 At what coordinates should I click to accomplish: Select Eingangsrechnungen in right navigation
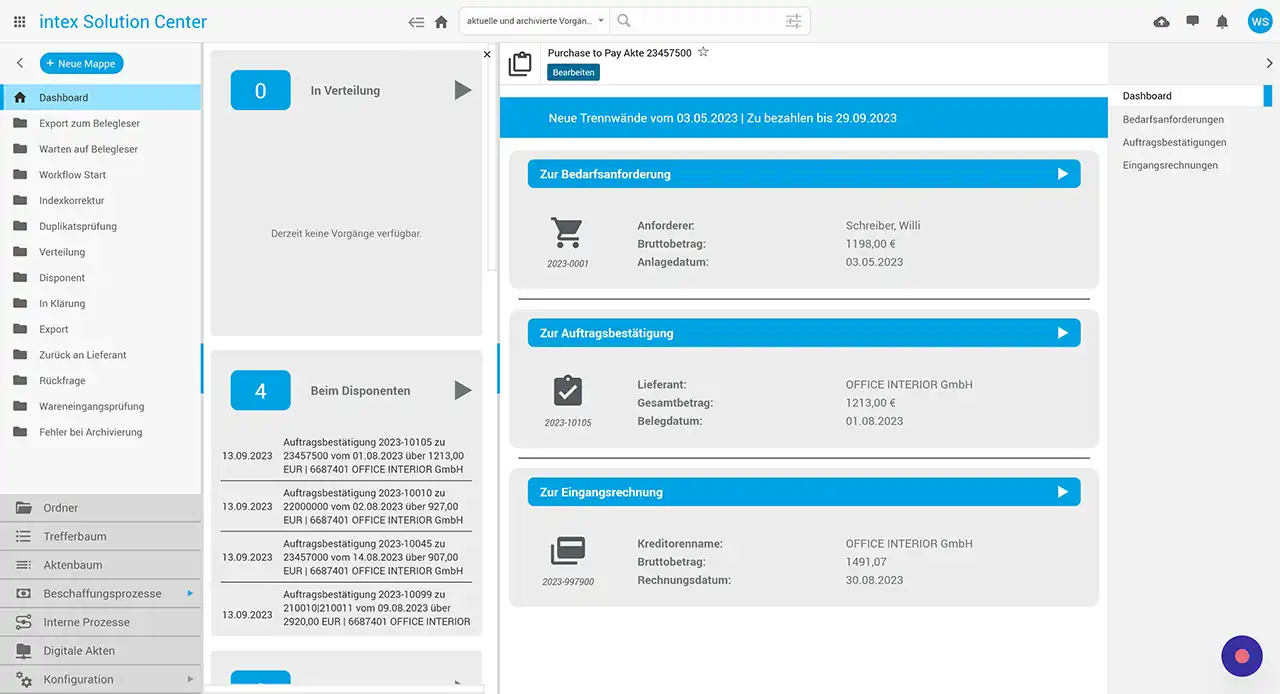(x=1170, y=165)
